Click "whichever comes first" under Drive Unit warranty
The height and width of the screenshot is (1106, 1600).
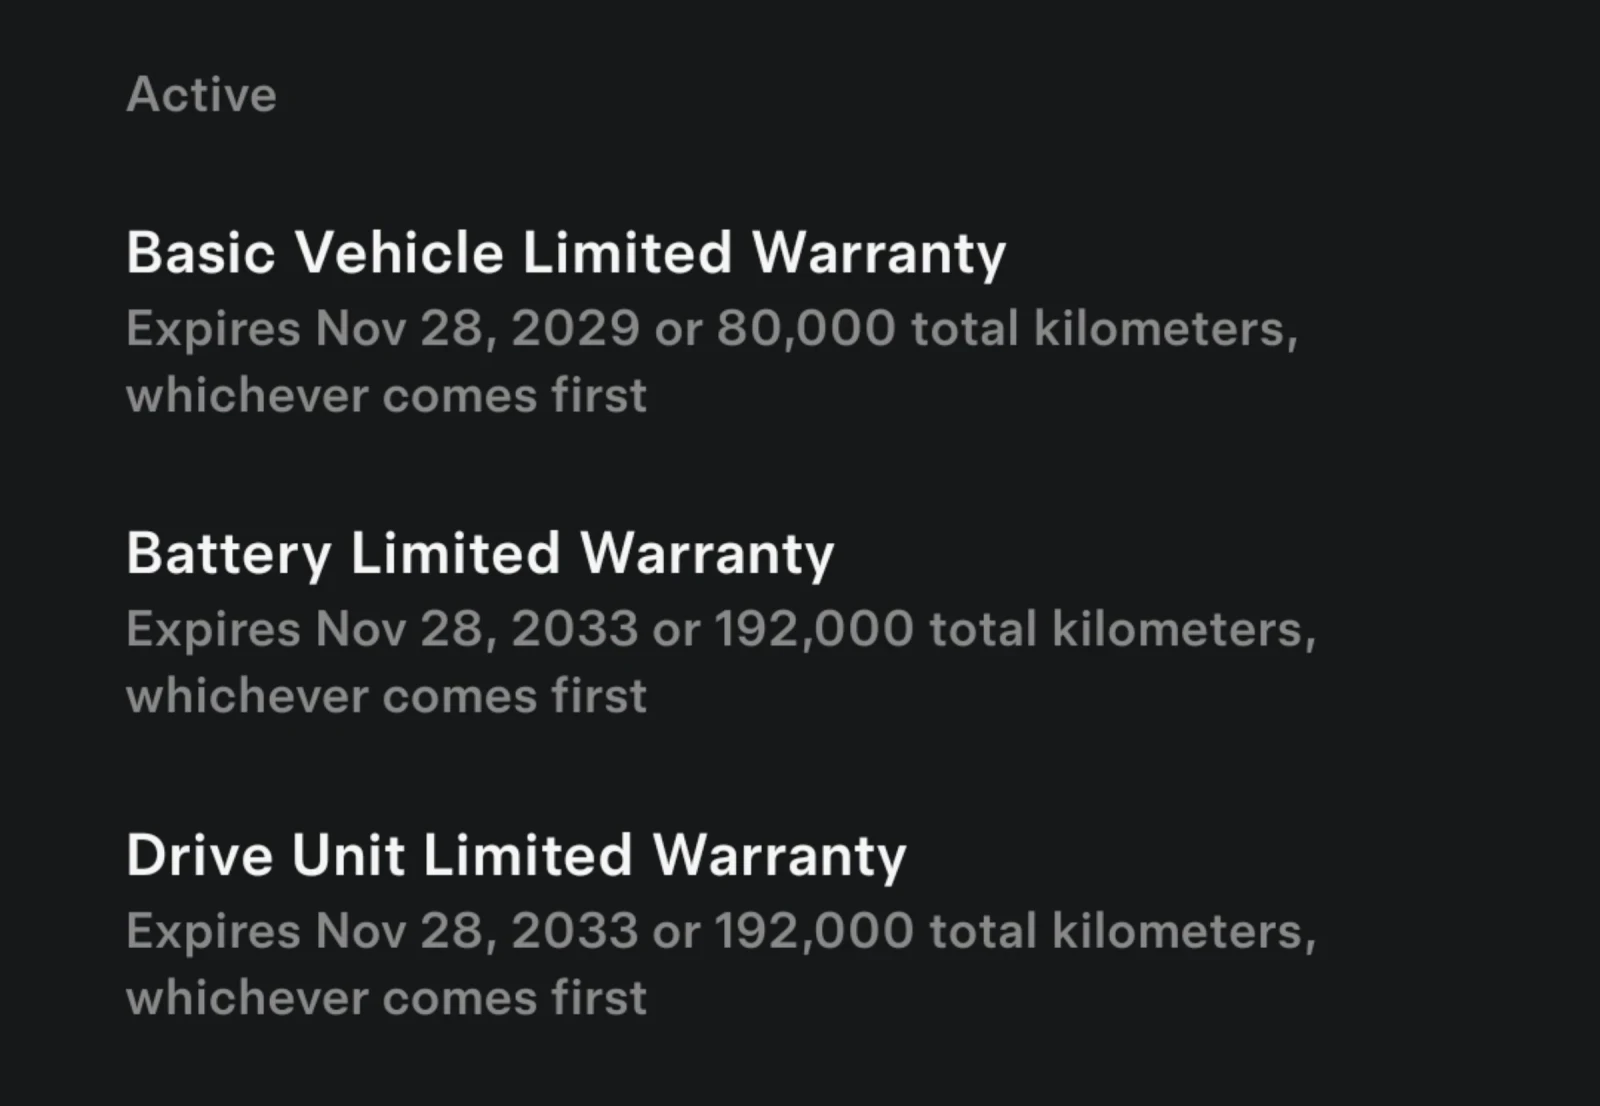[386, 999]
